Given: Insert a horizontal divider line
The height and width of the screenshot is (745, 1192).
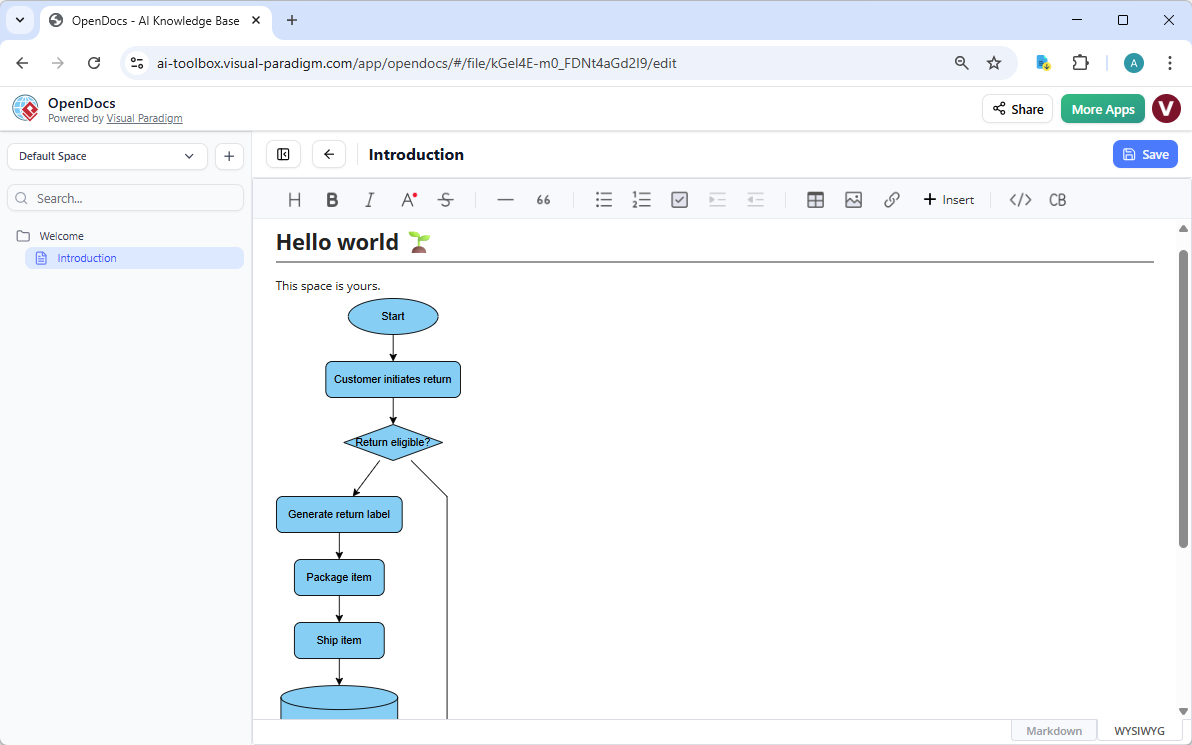Looking at the screenshot, I should tap(505, 199).
